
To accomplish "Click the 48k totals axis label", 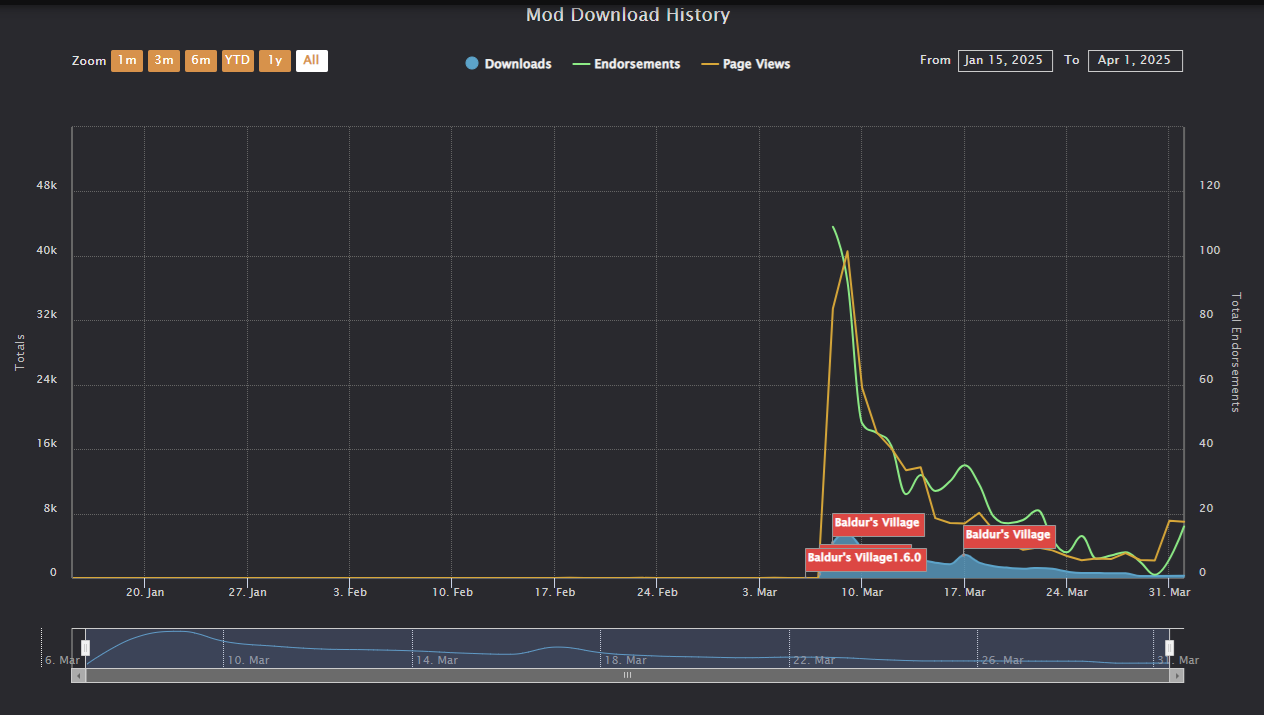I will coord(48,186).
